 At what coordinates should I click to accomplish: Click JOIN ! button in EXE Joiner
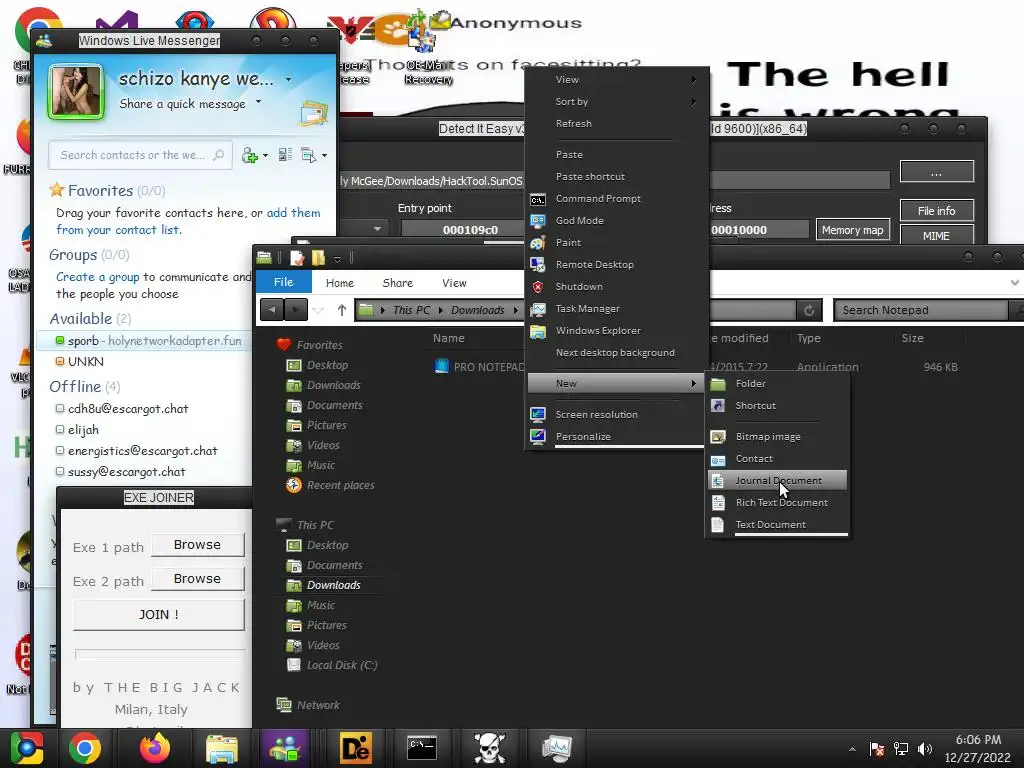click(159, 615)
